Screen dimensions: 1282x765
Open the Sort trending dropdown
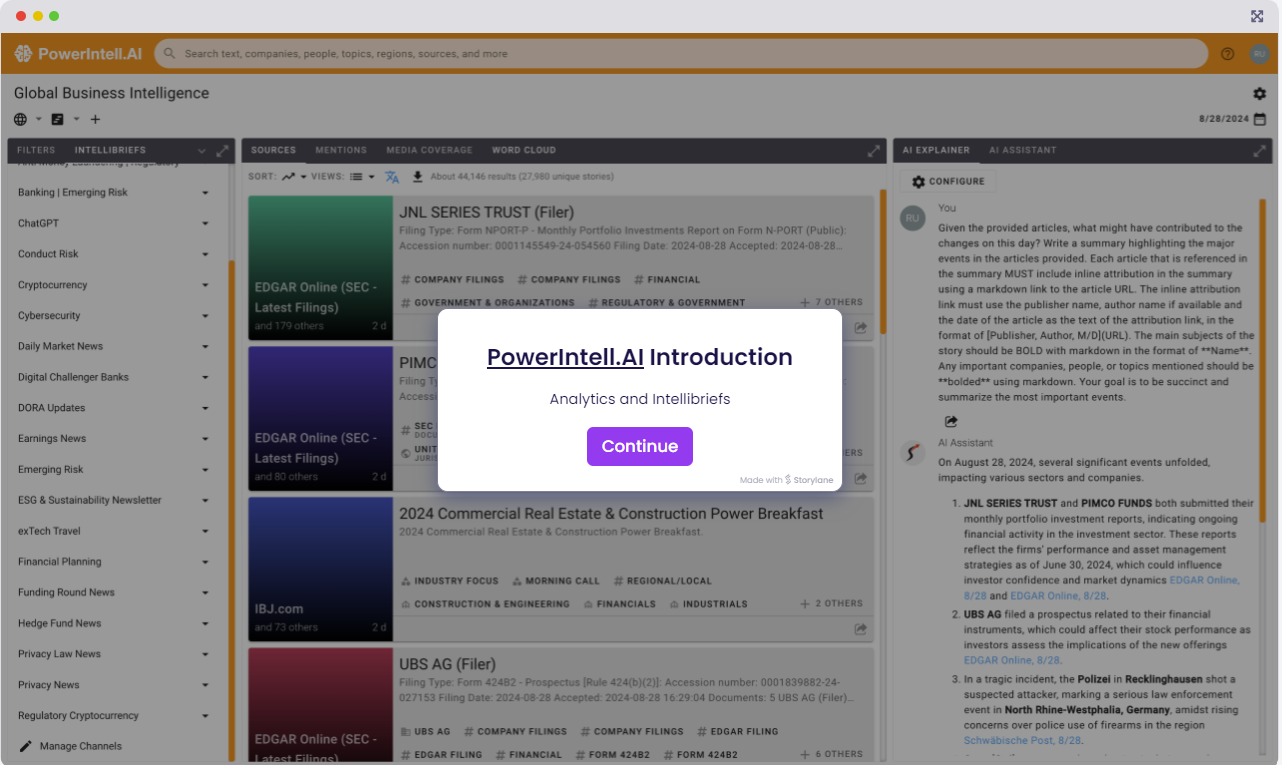tap(293, 177)
